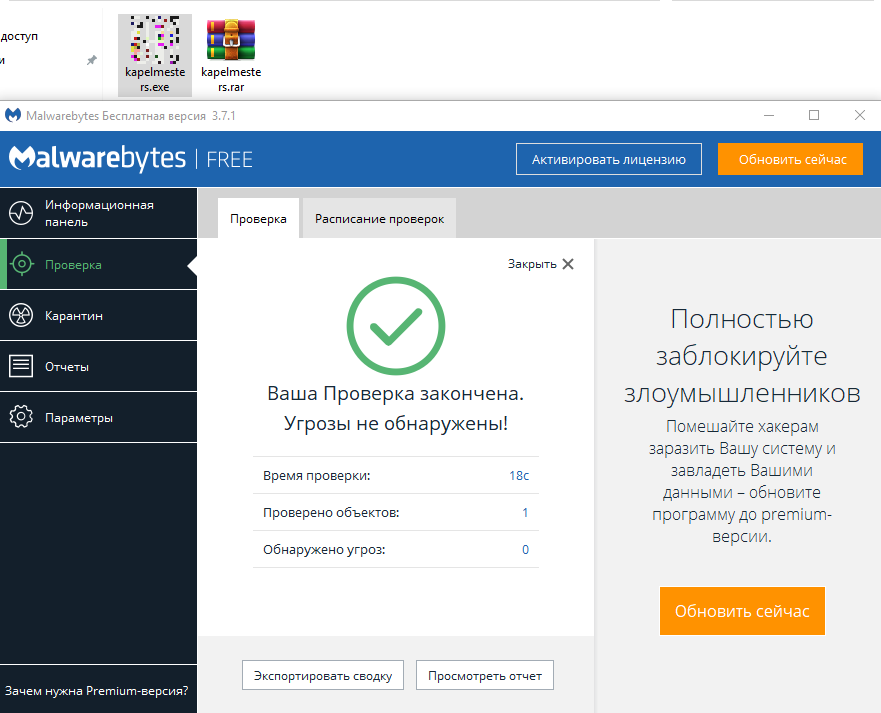Click Зачем нужна Premium-версия? link
Image resolution: width=881 pixels, height=713 pixels.
(x=97, y=691)
